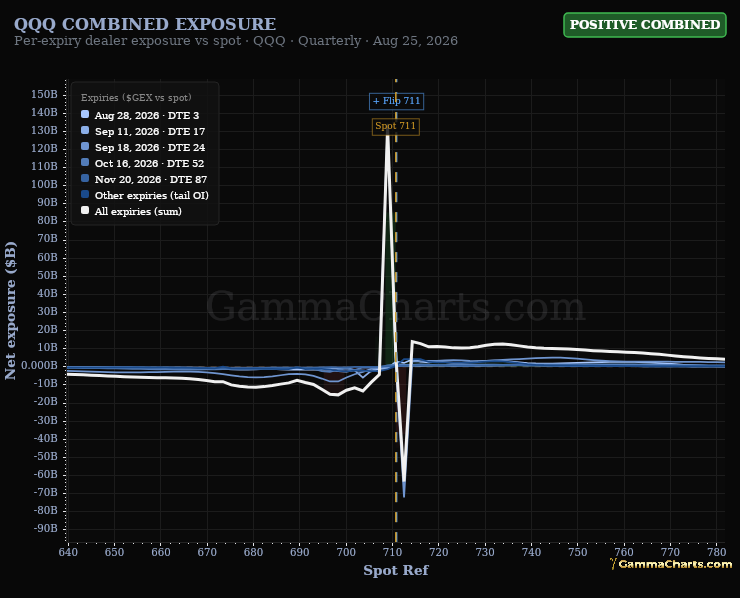Click the per-expiry dealer exposure subtitle

[x=236, y=41]
